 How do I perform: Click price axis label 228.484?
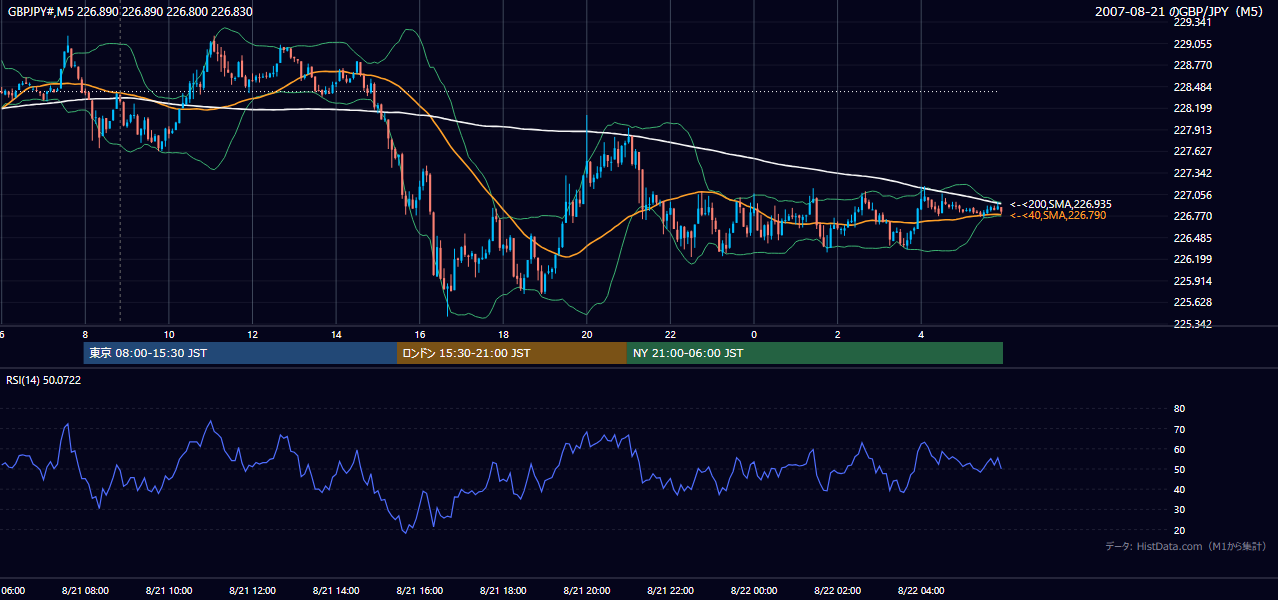tap(1192, 87)
